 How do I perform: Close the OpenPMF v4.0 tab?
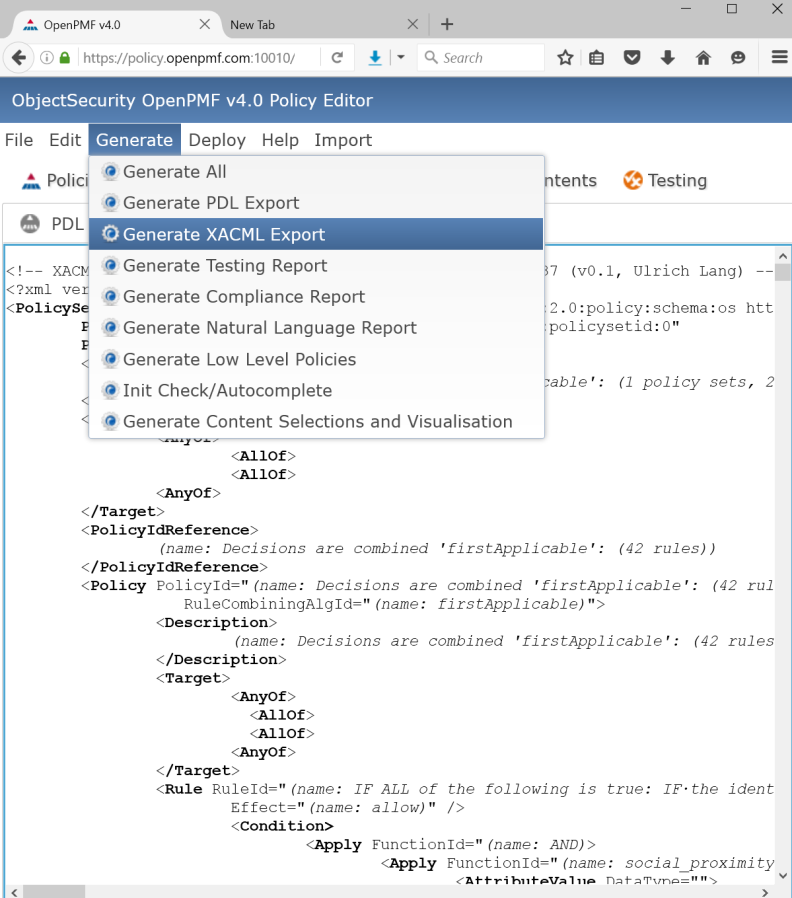click(x=204, y=24)
